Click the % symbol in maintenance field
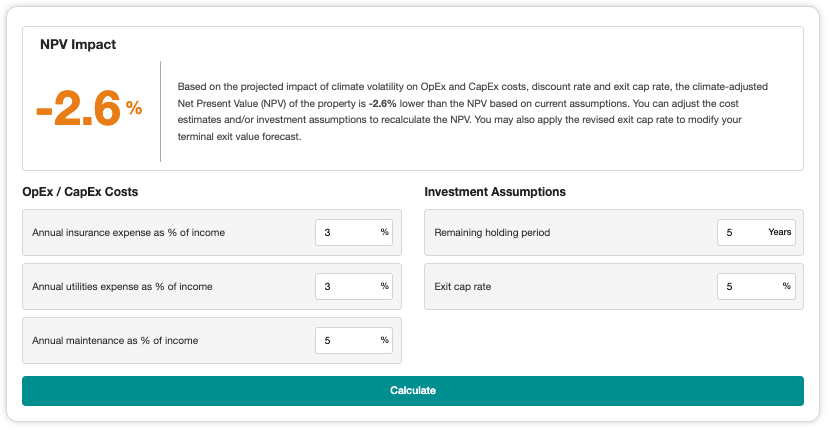 pyautogui.click(x=385, y=341)
